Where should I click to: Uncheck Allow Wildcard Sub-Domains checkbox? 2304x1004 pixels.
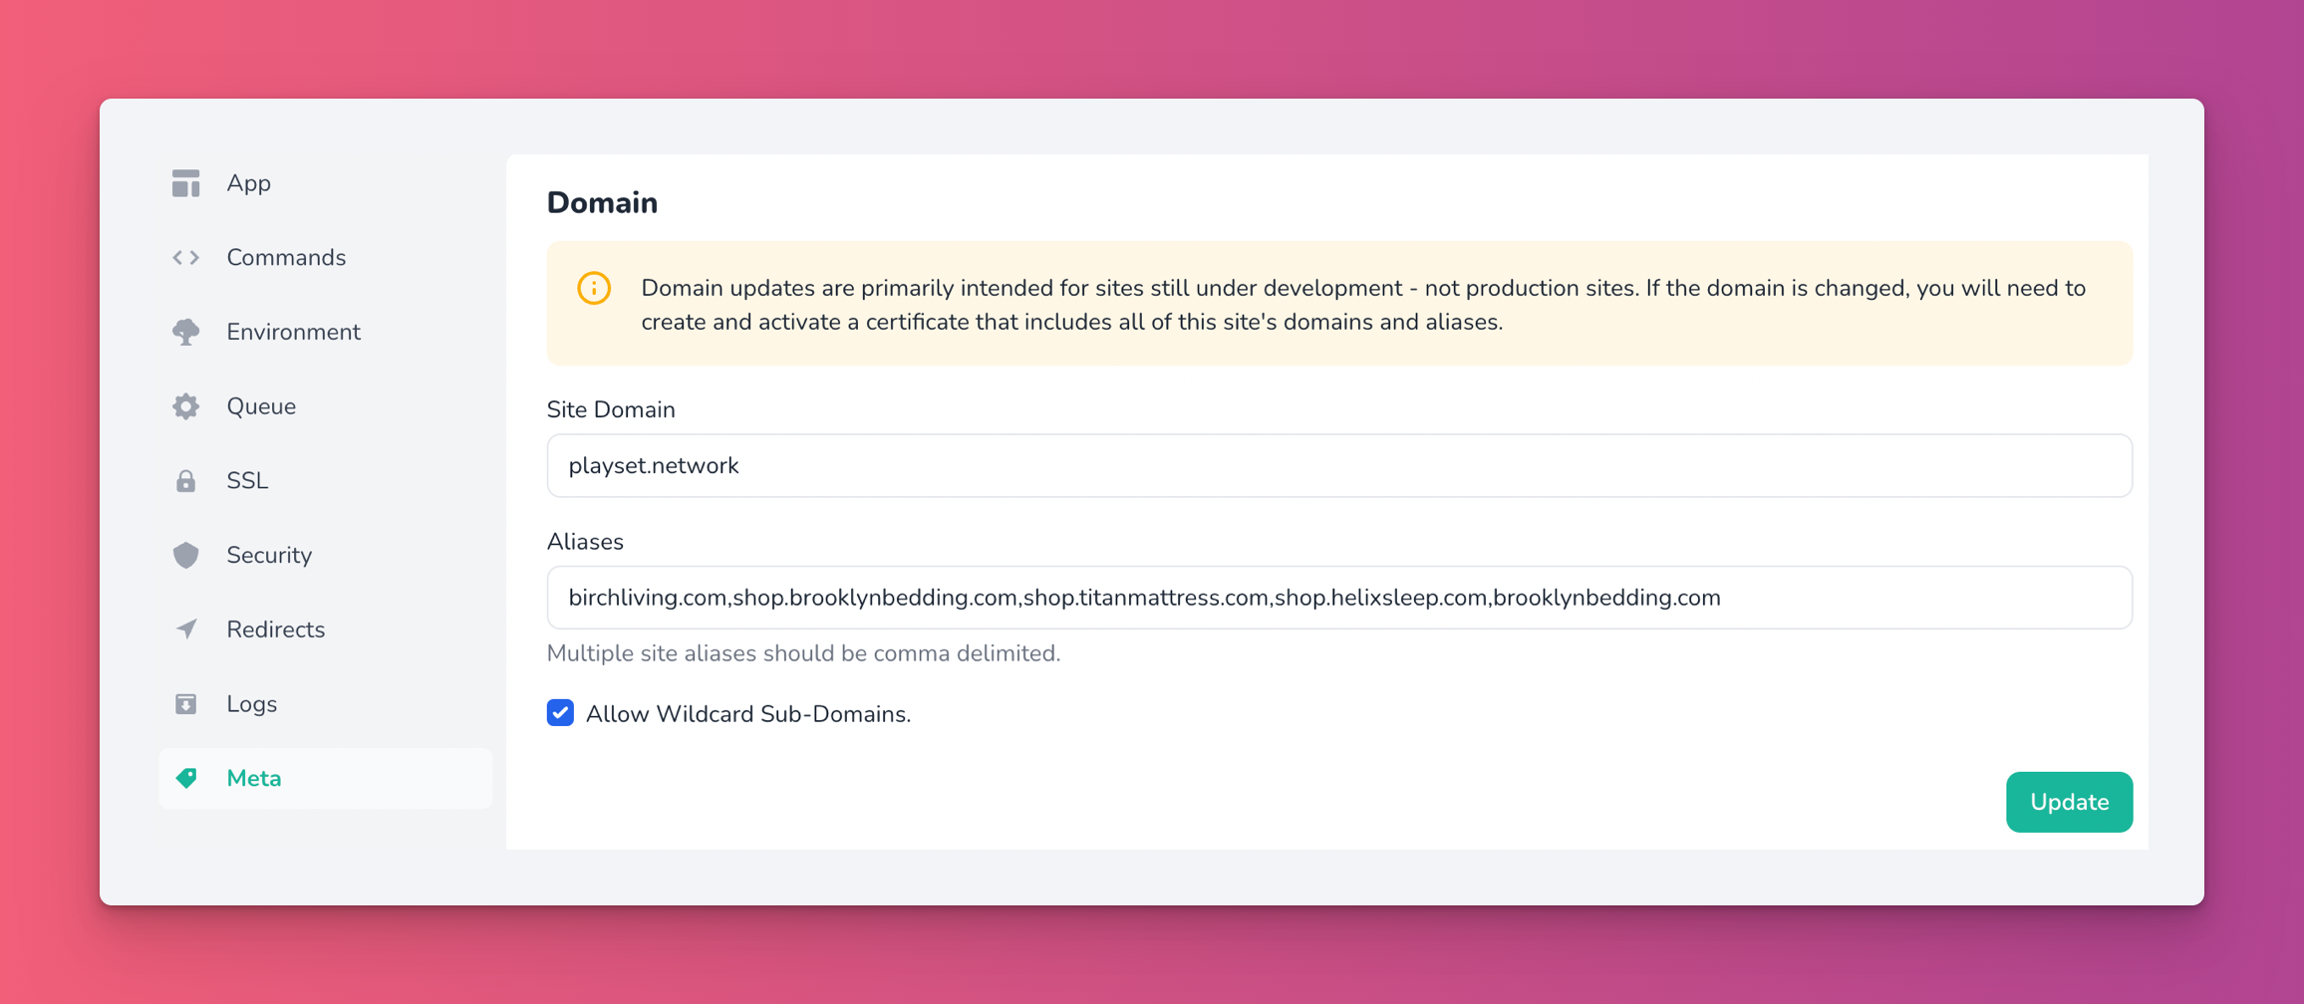pyautogui.click(x=560, y=713)
